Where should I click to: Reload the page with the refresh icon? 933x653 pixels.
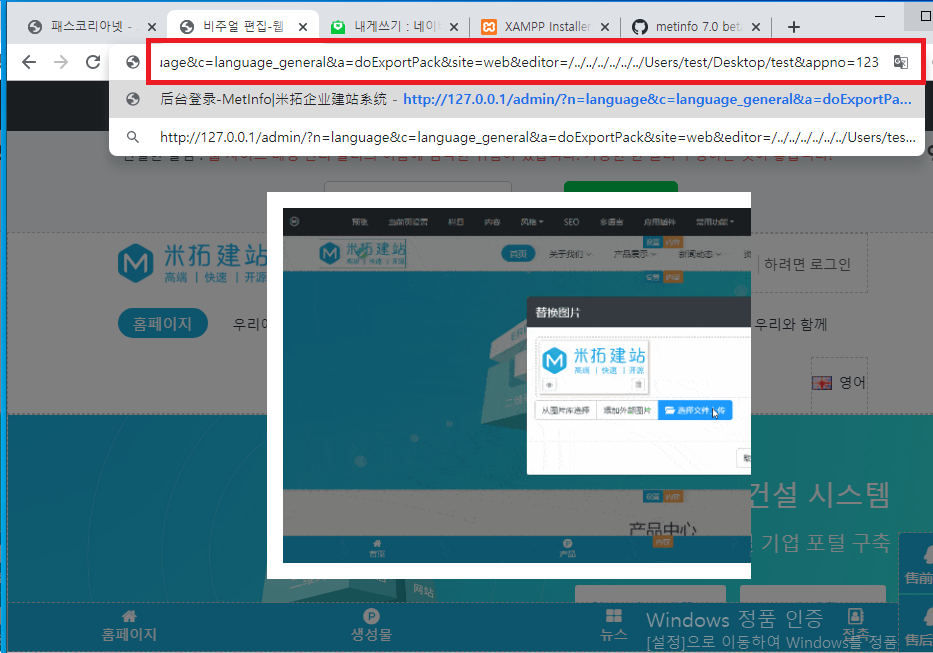pos(93,62)
